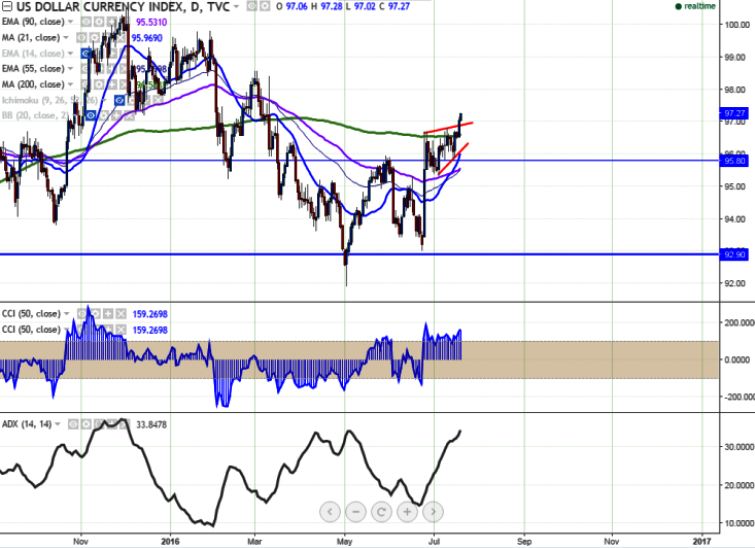Expand the EMA (55, close) dropdown arrow
This screenshot has height=548, width=755.
[x=70, y=69]
